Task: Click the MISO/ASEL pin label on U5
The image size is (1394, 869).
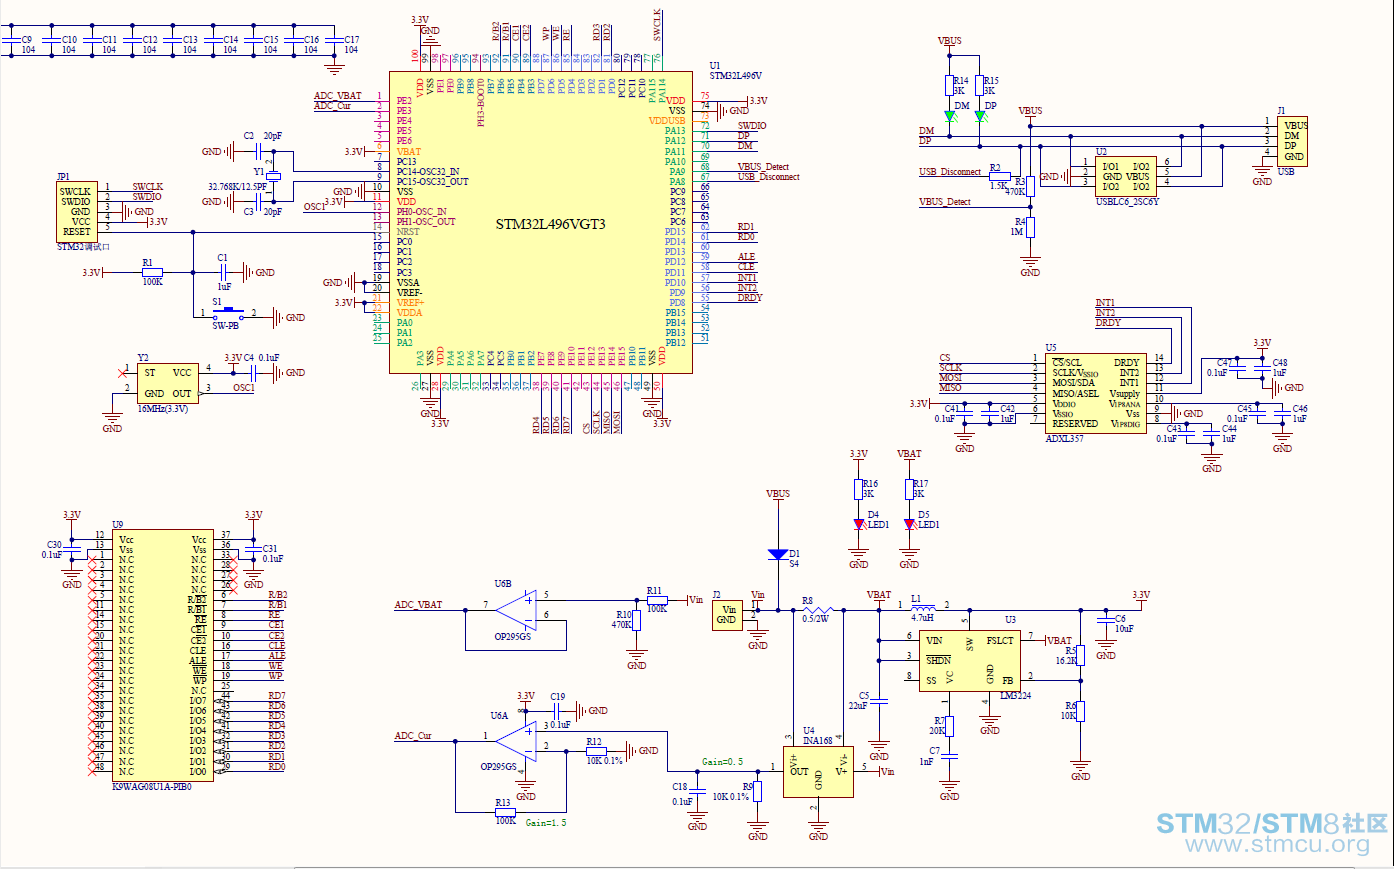Action: coord(1075,393)
